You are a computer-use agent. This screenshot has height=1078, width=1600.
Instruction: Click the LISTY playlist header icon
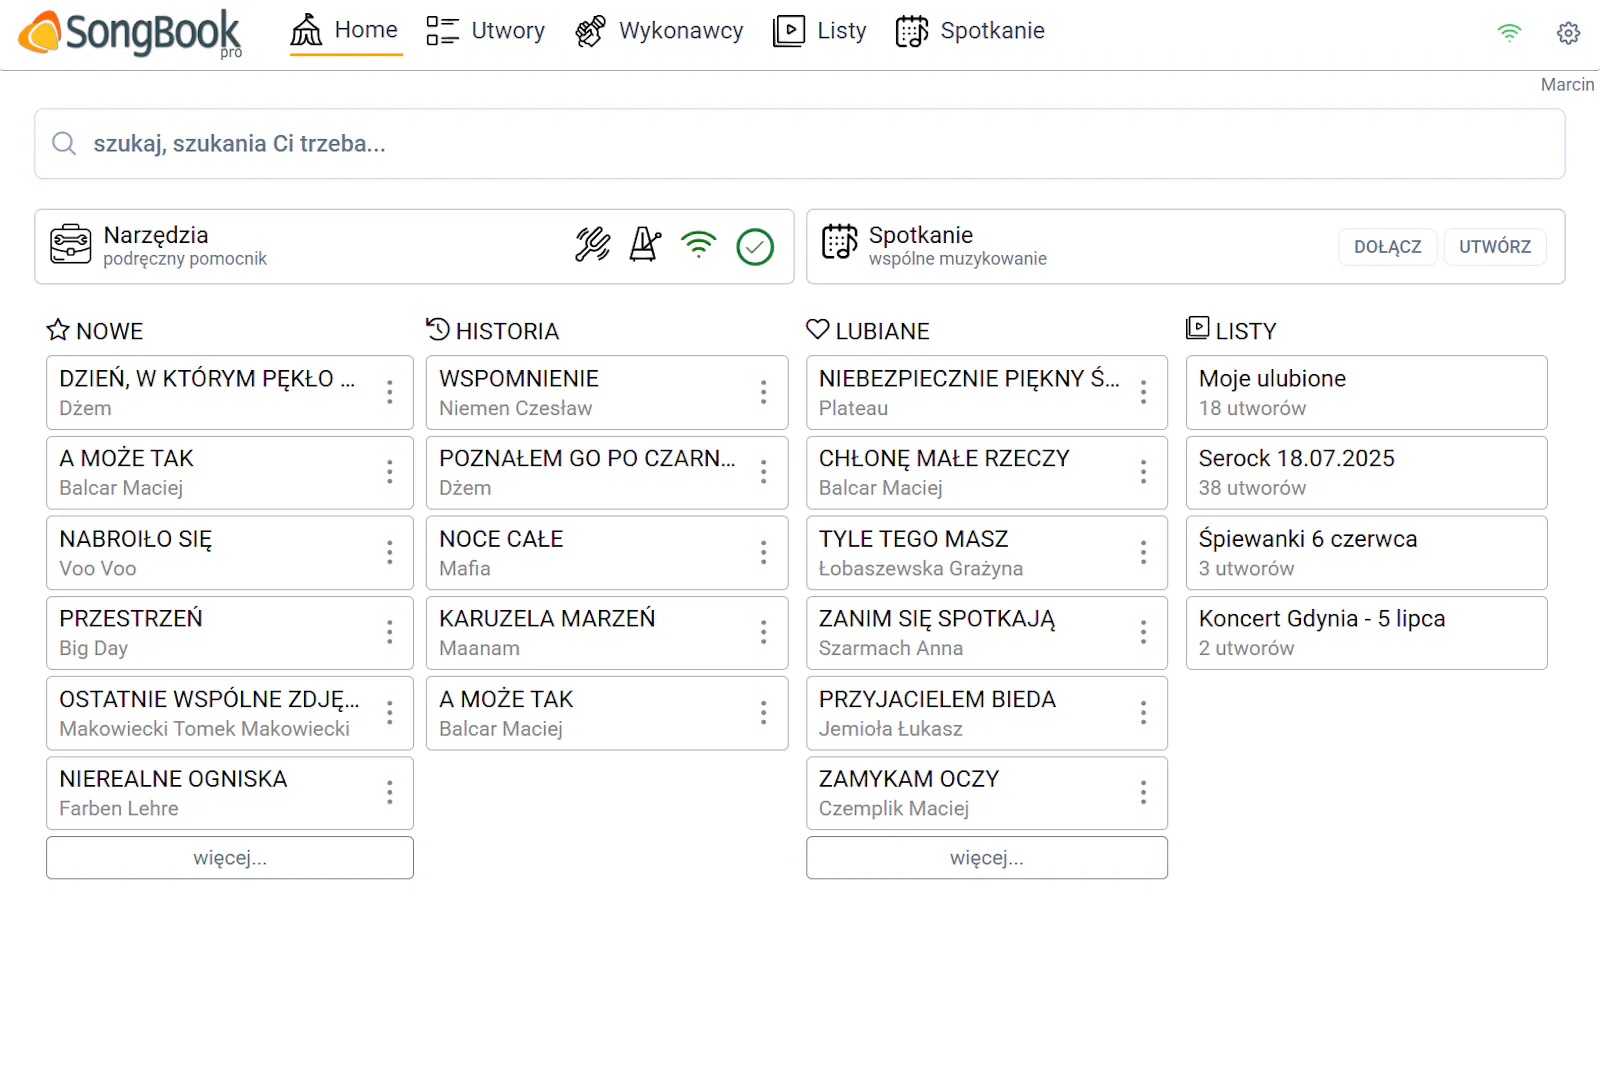[x=1197, y=328]
